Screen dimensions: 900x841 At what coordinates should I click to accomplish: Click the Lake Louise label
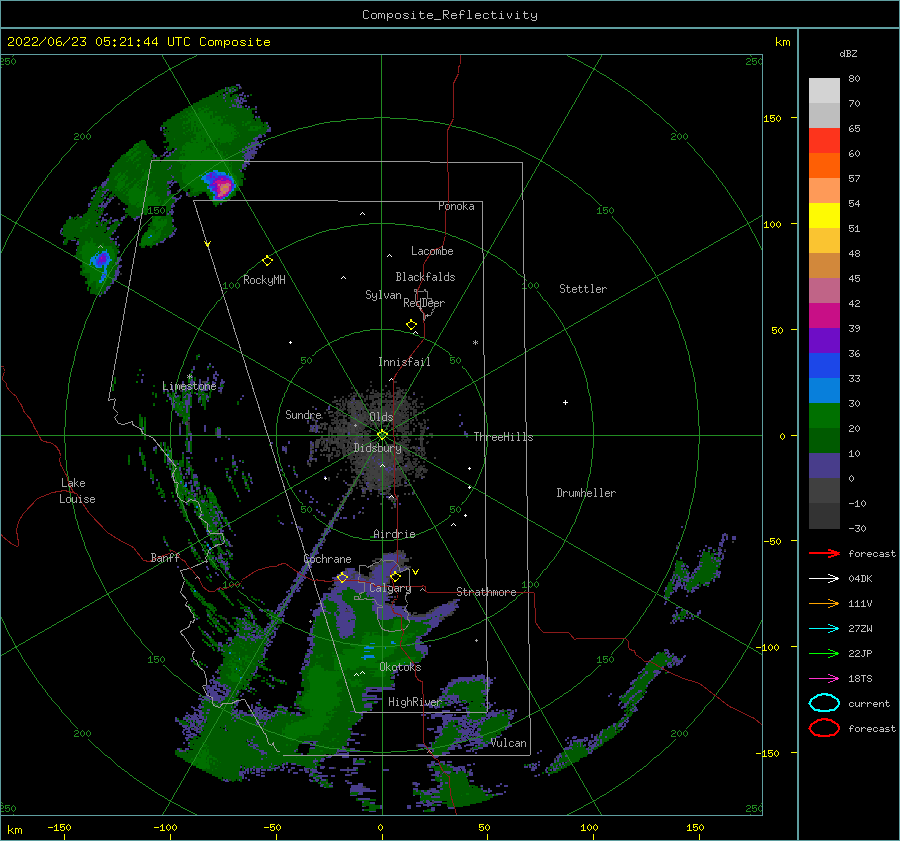coord(77,491)
